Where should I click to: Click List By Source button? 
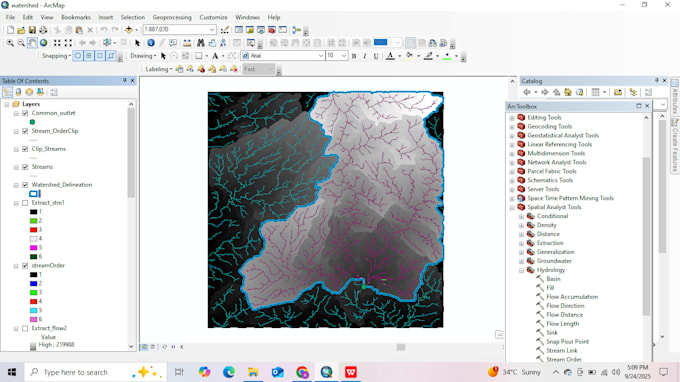pyautogui.click(x=18, y=92)
